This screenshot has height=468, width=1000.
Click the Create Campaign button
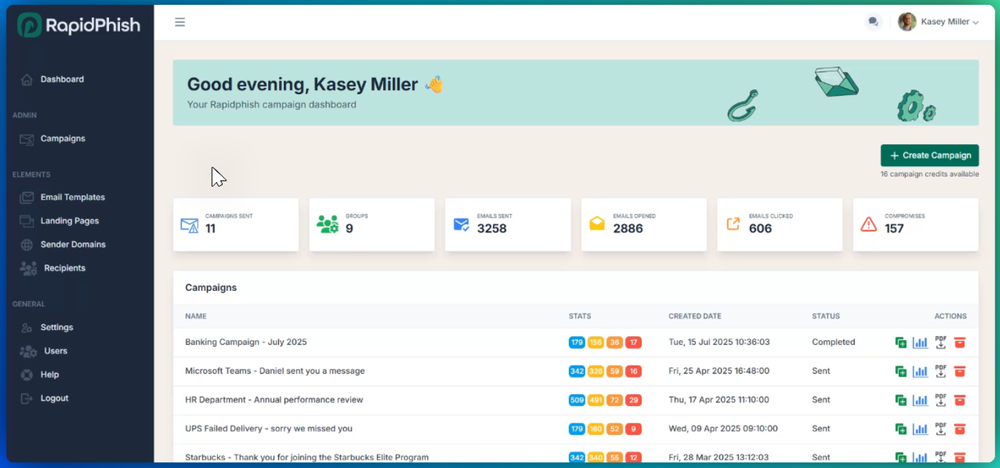click(x=929, y=156)
